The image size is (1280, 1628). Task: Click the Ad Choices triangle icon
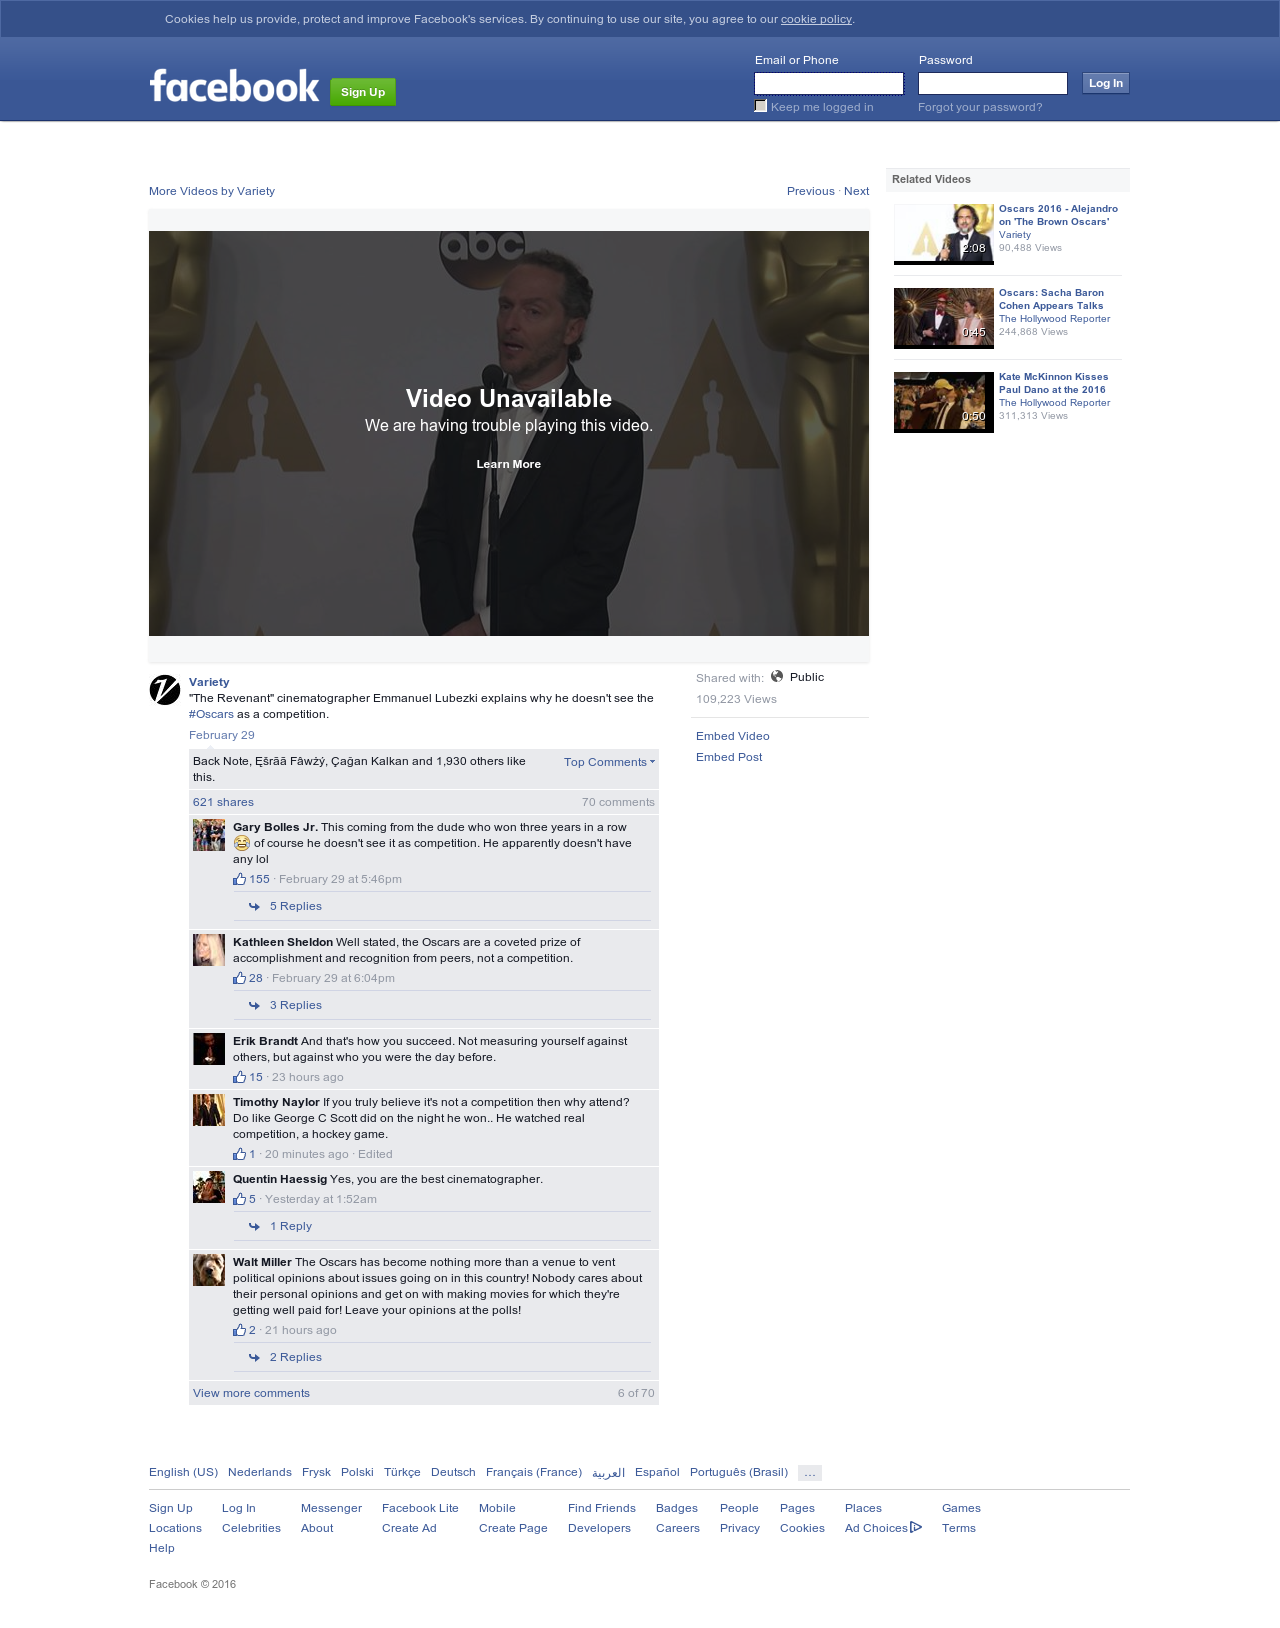(x=916, y=1527)
